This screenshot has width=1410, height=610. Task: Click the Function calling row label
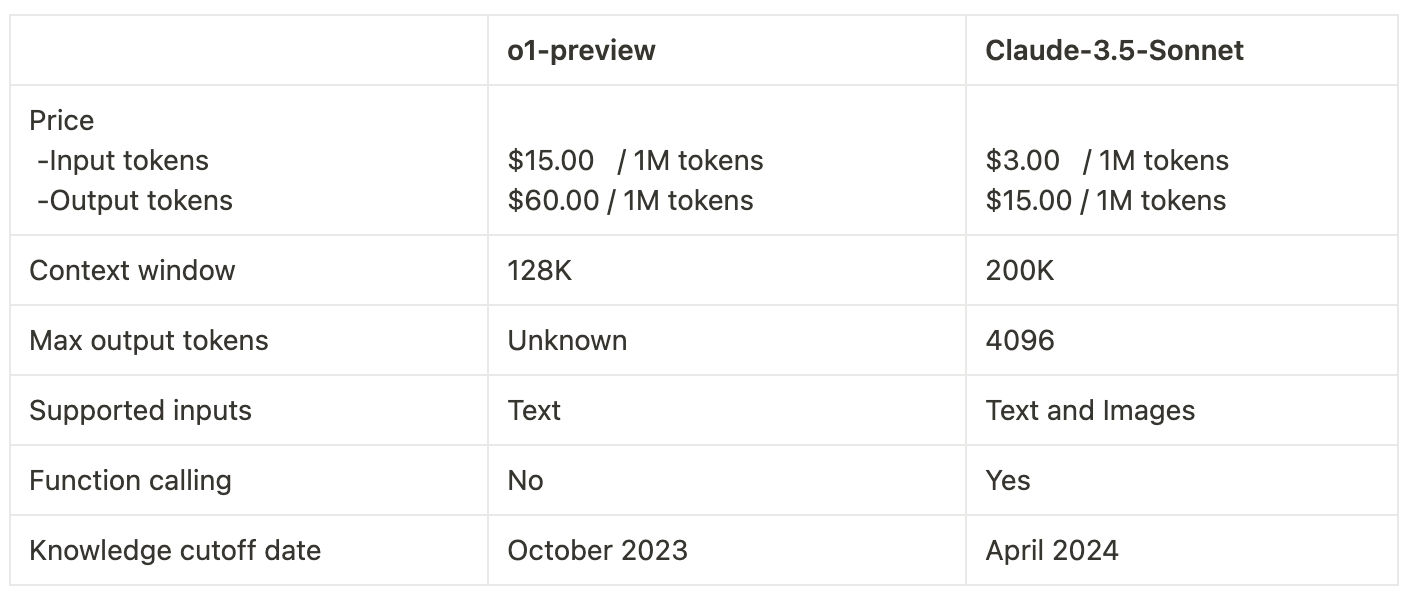point(130,481)
